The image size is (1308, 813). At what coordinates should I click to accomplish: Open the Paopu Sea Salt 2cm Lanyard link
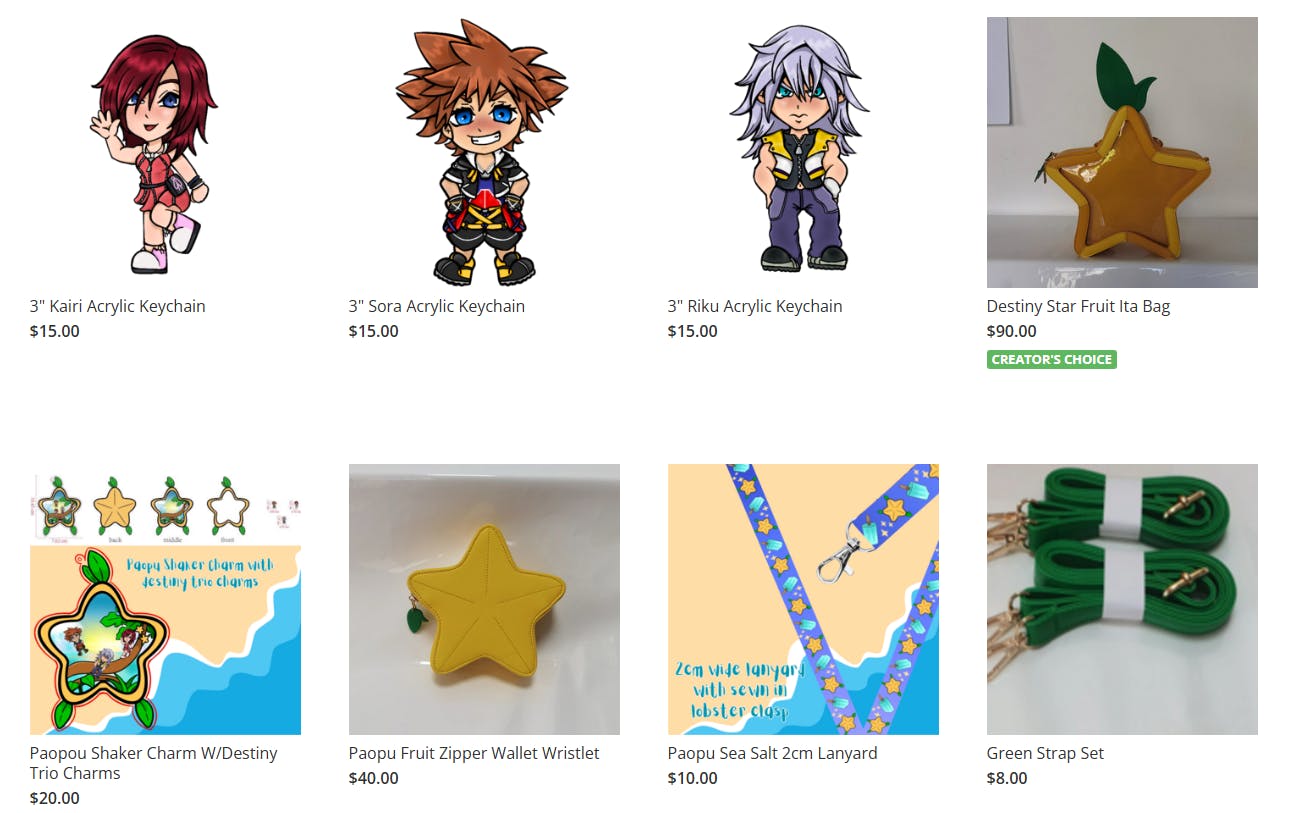773,753
